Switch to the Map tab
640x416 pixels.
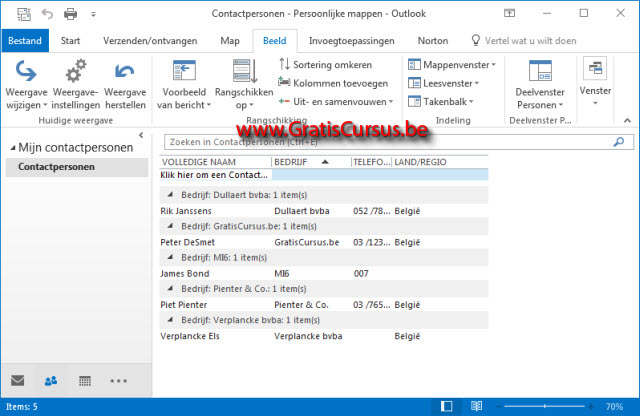click(230, 41)
